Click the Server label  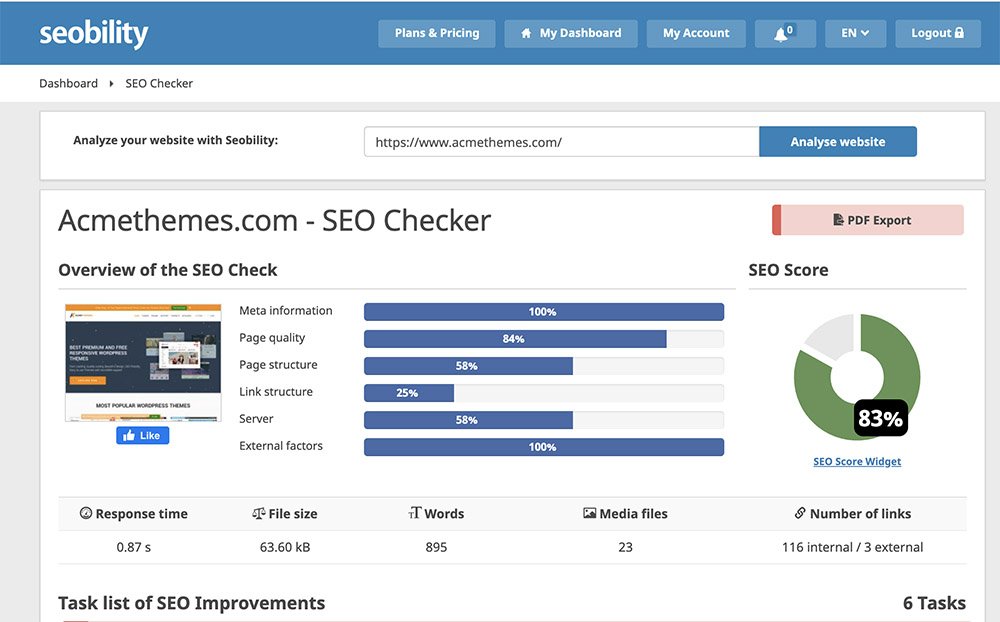point(256,419)
